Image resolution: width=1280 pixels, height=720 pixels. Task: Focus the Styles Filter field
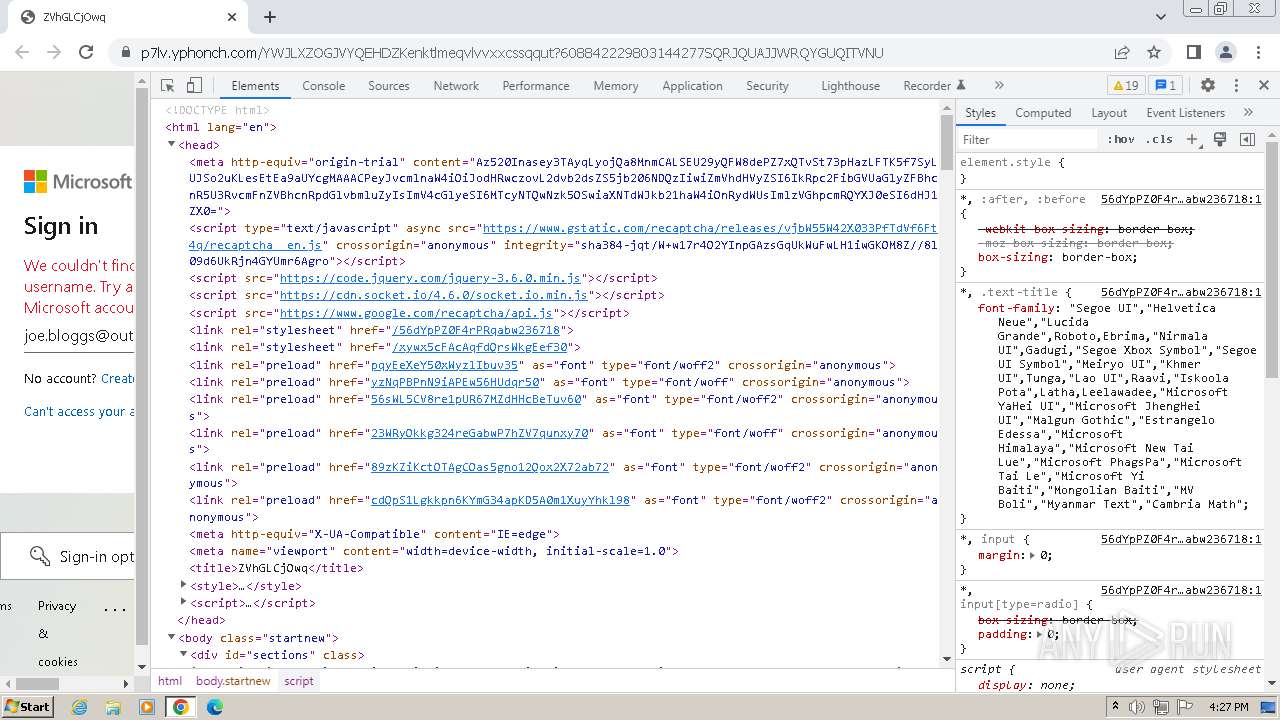(1028, 140)
